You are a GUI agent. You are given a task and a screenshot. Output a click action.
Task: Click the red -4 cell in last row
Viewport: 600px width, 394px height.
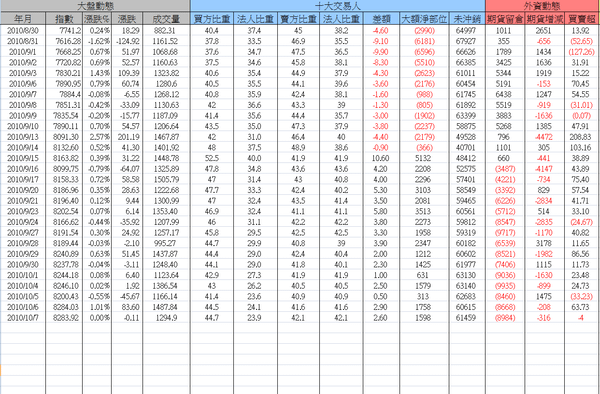click(580, 317)
